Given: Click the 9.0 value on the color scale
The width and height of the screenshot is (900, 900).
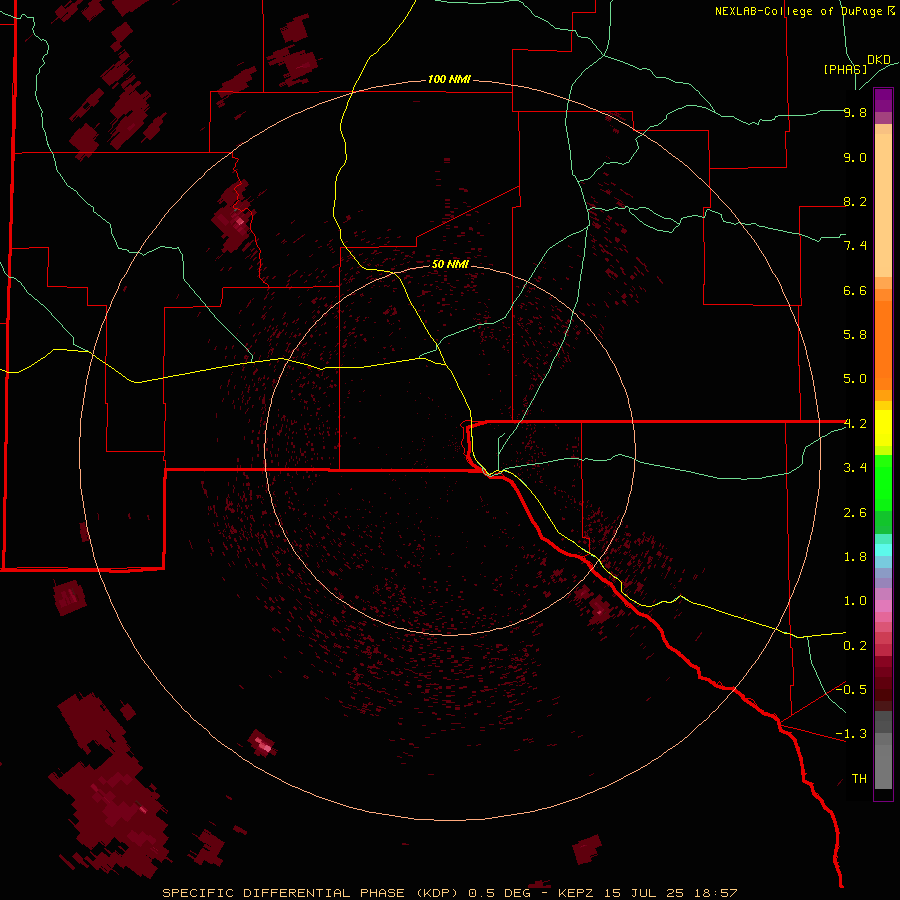Looking at the screenshot, I should [855, 157].
